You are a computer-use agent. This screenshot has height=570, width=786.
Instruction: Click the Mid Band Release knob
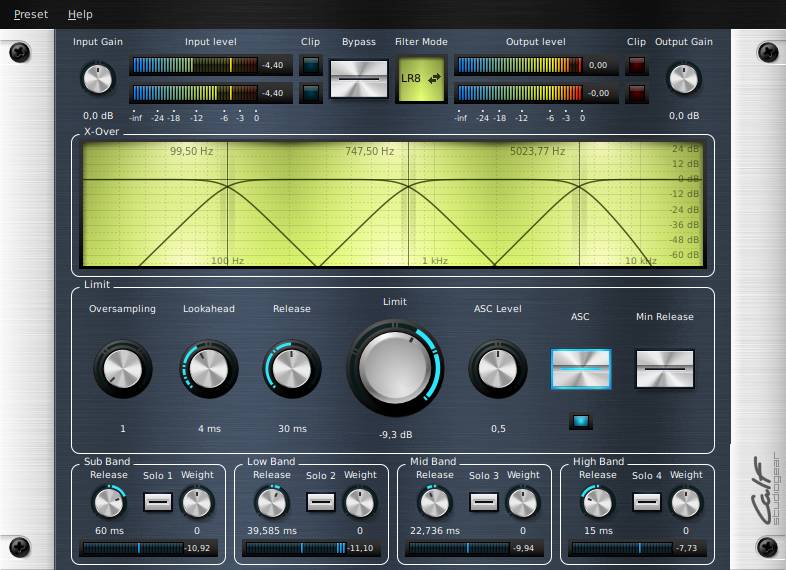point(435,502)
